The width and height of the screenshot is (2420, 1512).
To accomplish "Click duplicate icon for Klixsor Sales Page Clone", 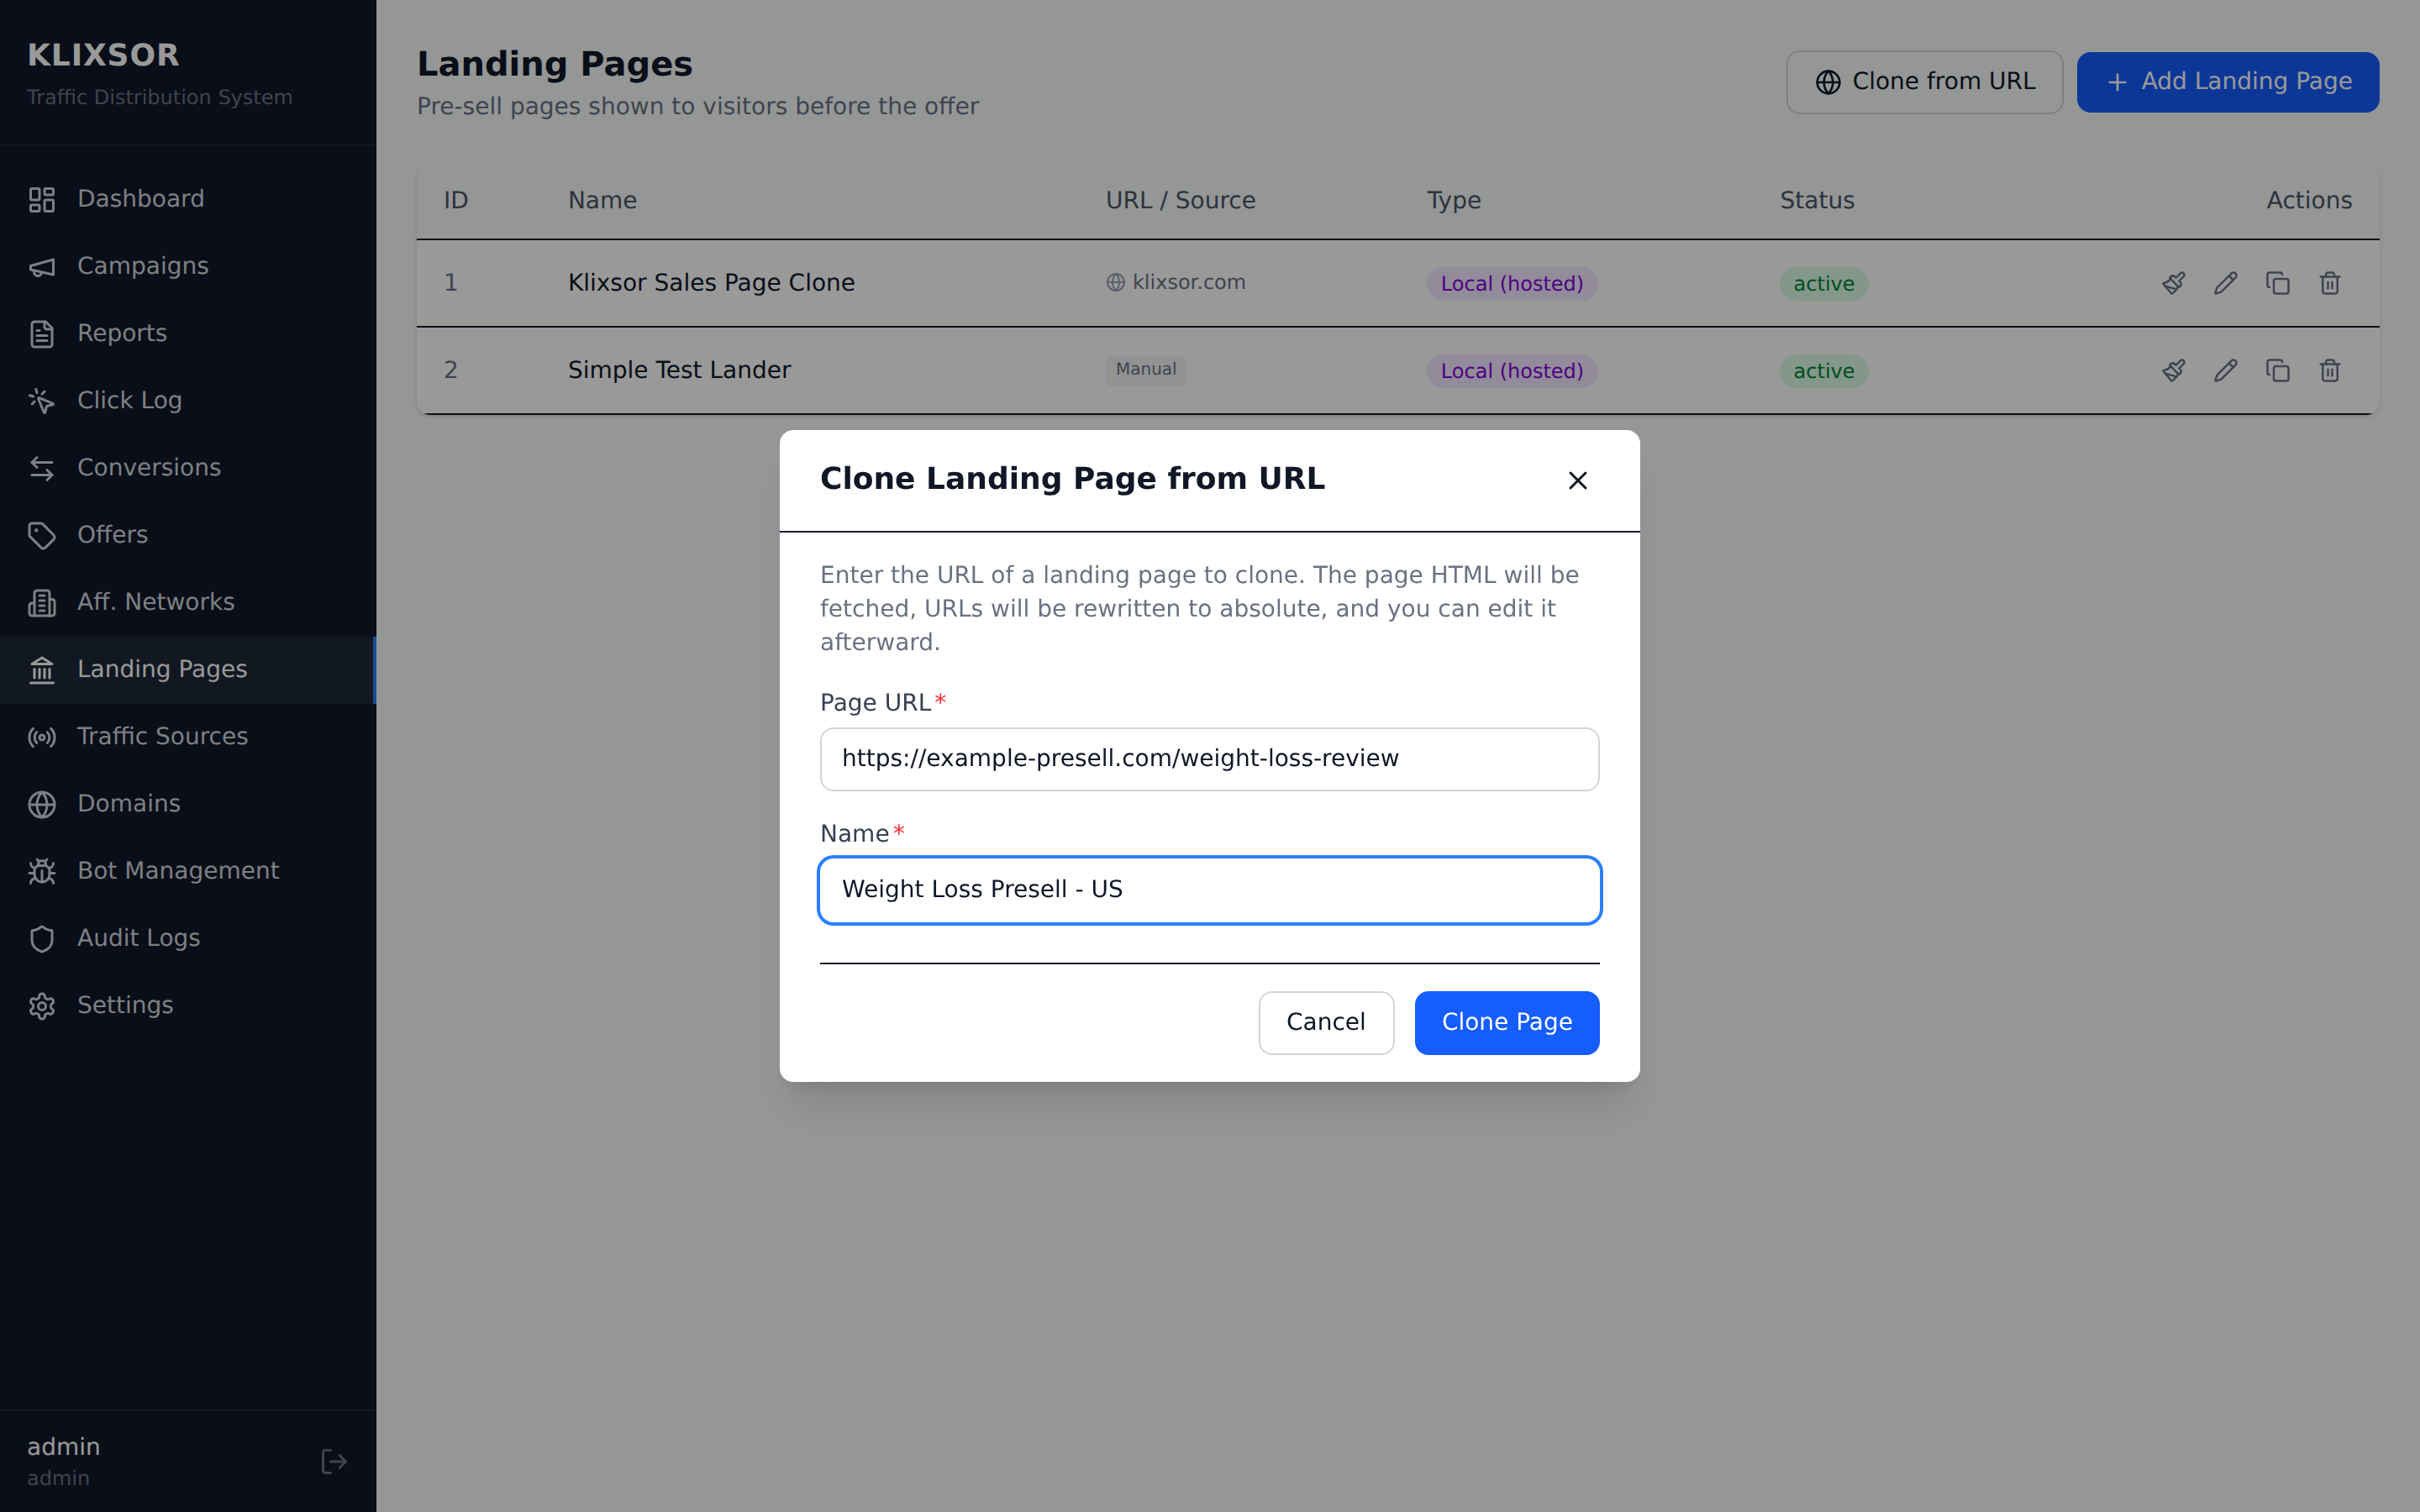I will click(x=2277, y=283).
